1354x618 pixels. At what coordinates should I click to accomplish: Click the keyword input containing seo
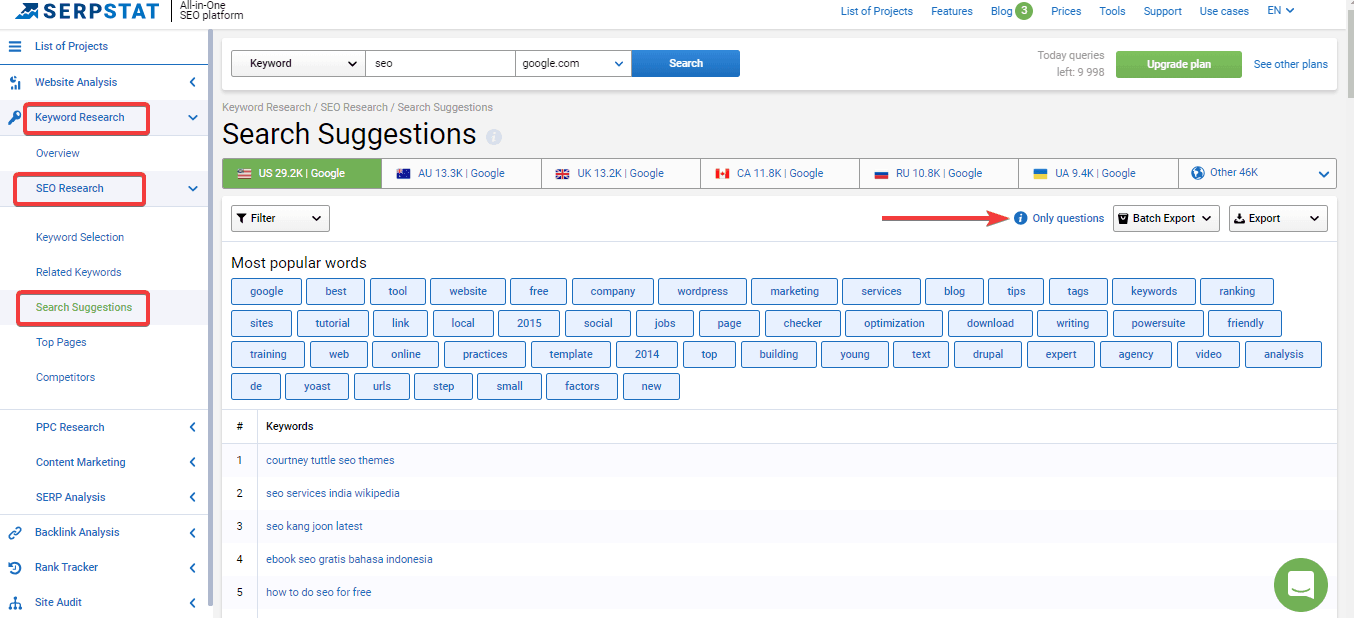[440, 62]
